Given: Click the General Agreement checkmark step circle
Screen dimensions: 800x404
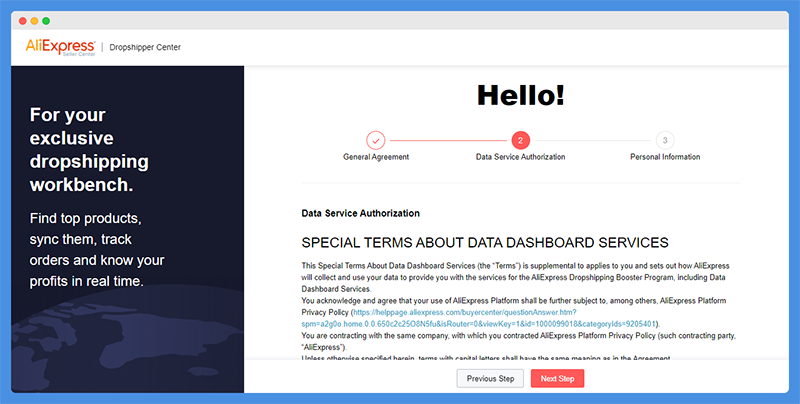Looking at the screenshot, I should tap(376, 140).
